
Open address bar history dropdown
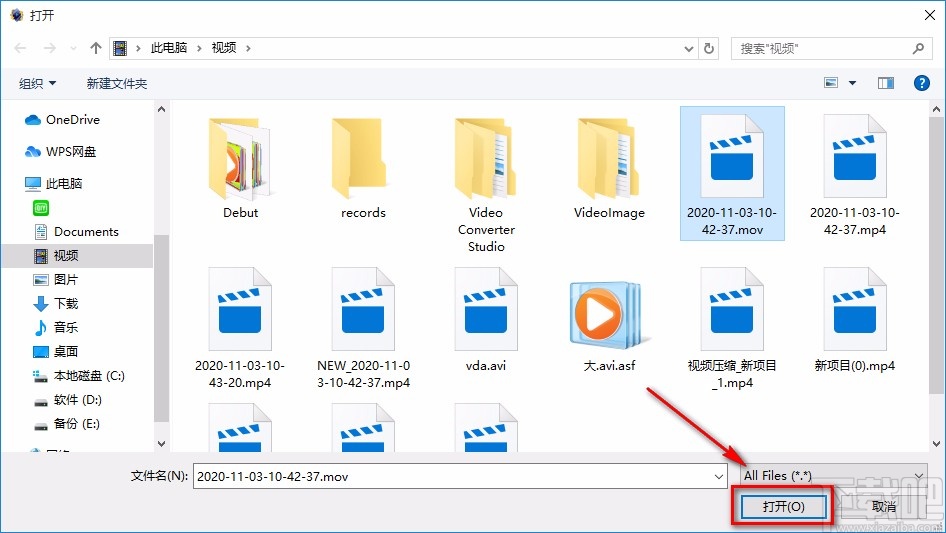coord(688,49)
